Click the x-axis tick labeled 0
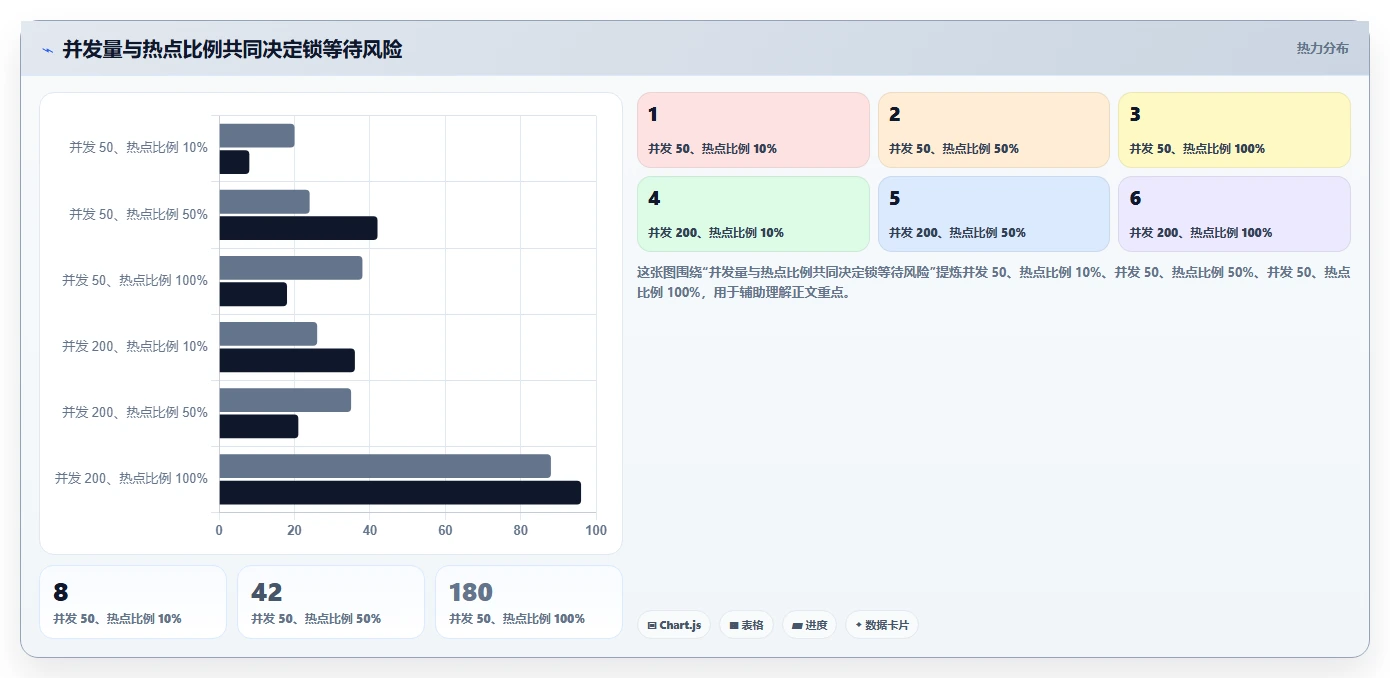The height and width of the screenshot is (678, 1390). [x=219, y=531]
